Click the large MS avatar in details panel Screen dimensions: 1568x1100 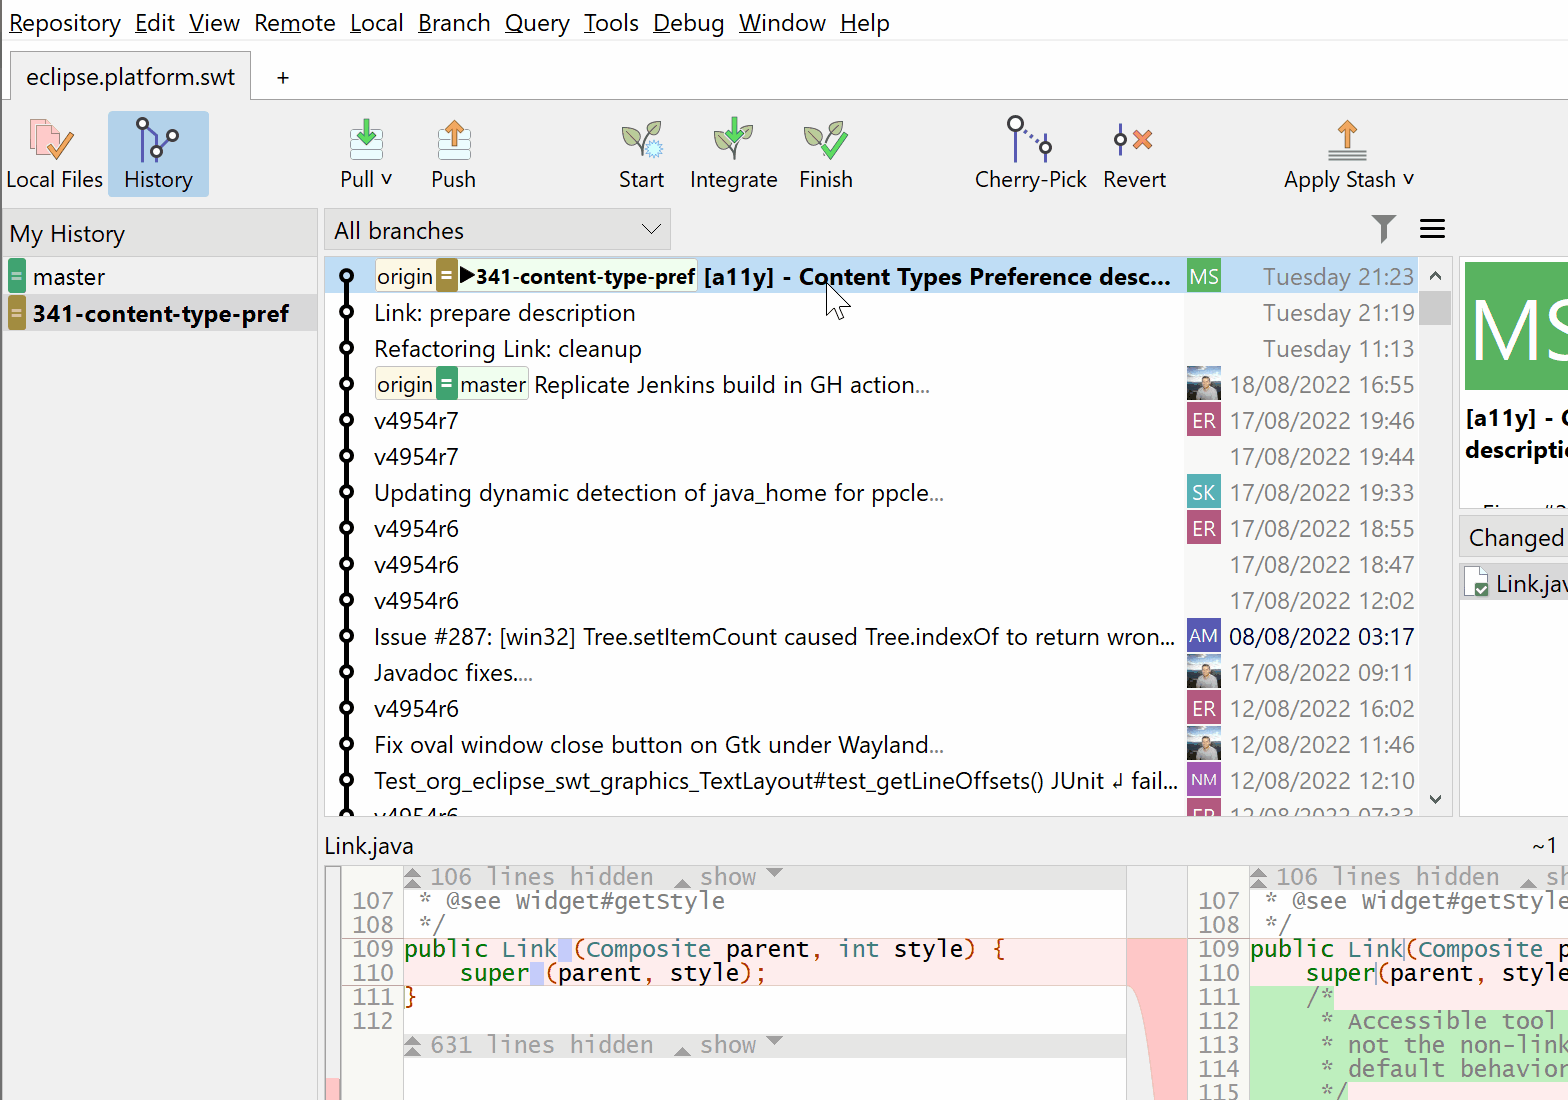(1516, 326)
